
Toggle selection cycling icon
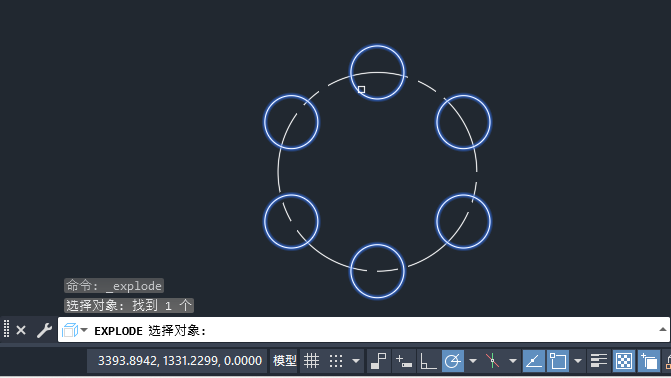(x=649, y=361)
